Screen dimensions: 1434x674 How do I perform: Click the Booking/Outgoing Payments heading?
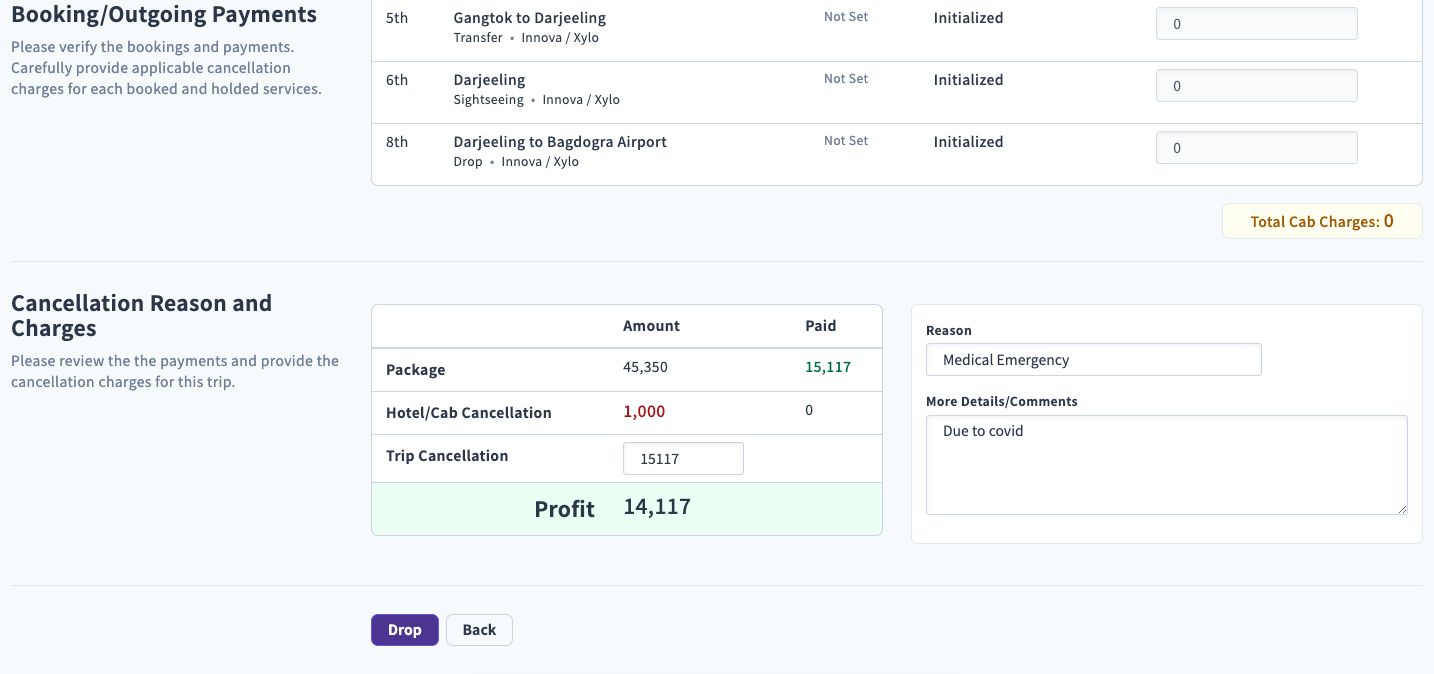tap(164, 14)
